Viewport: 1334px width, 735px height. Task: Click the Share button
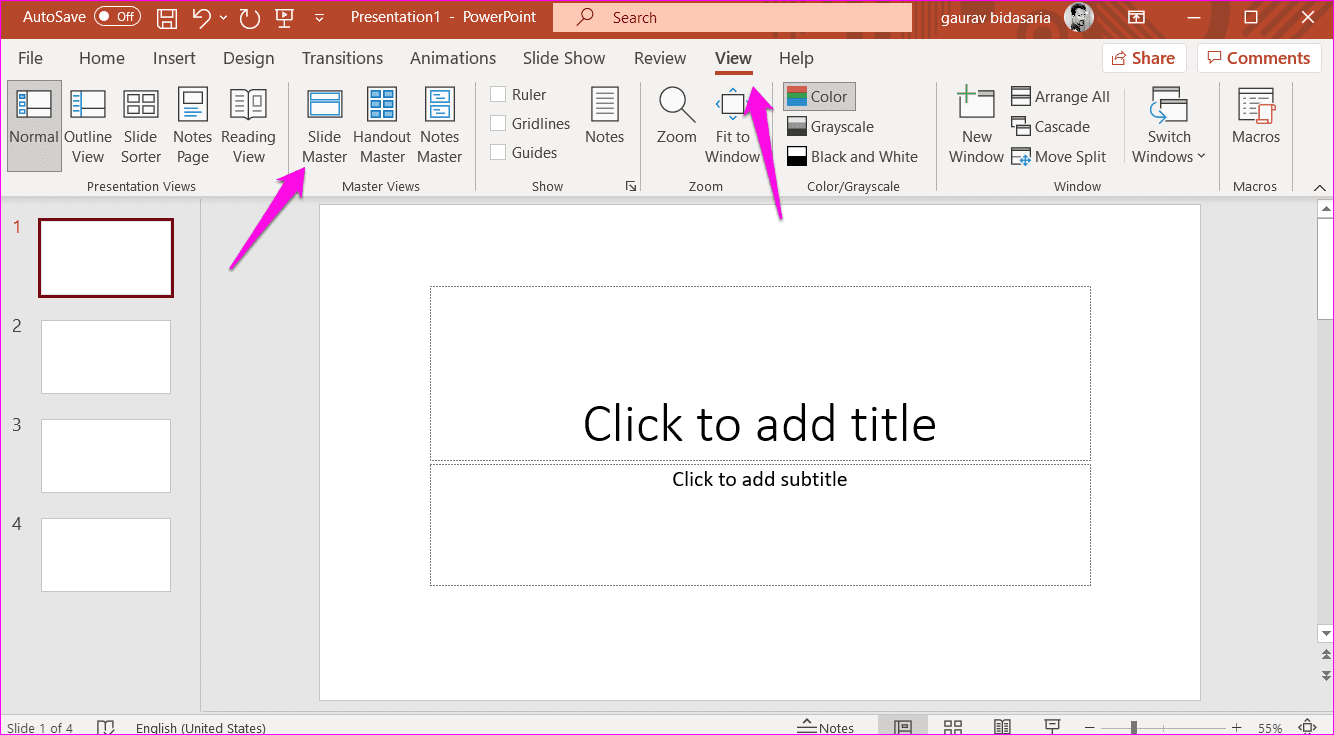point(1143,57)
